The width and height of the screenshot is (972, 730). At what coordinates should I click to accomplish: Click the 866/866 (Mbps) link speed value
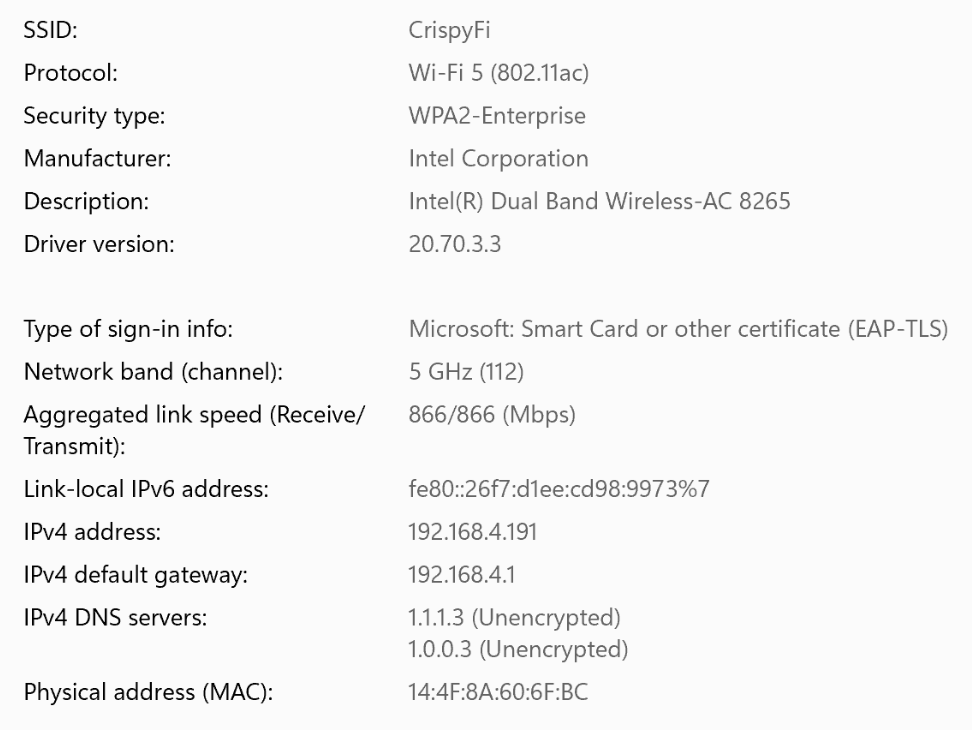tap(492, 415)
